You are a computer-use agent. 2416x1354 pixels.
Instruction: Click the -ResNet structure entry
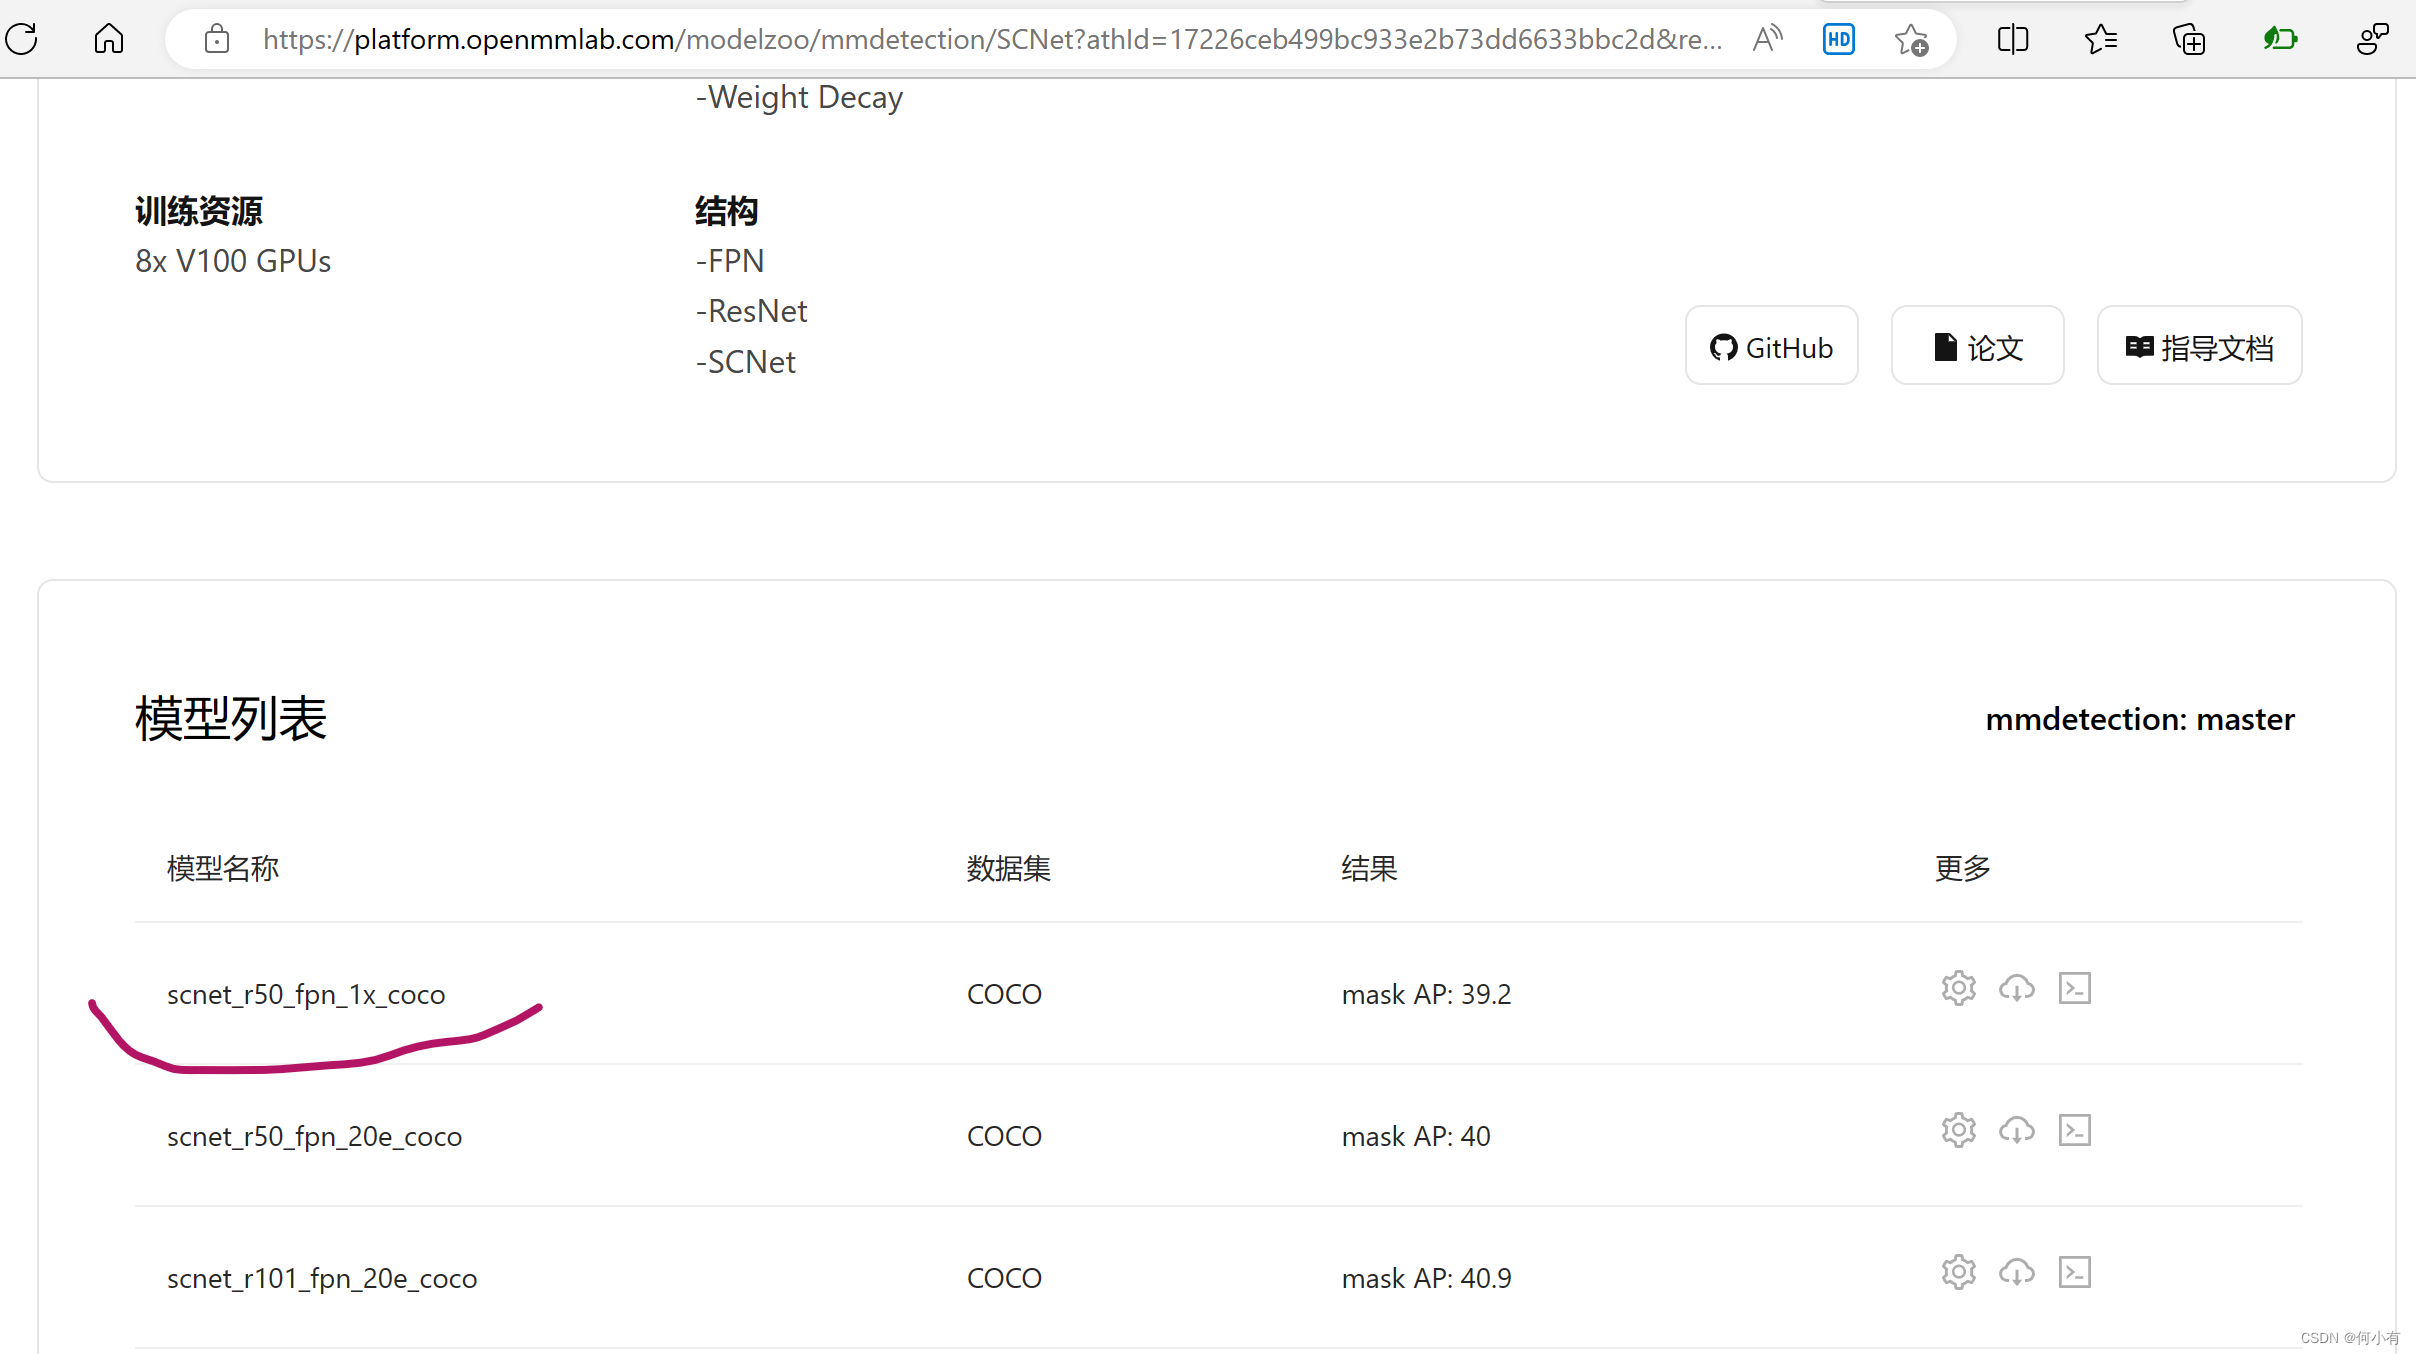pos(751,311)
